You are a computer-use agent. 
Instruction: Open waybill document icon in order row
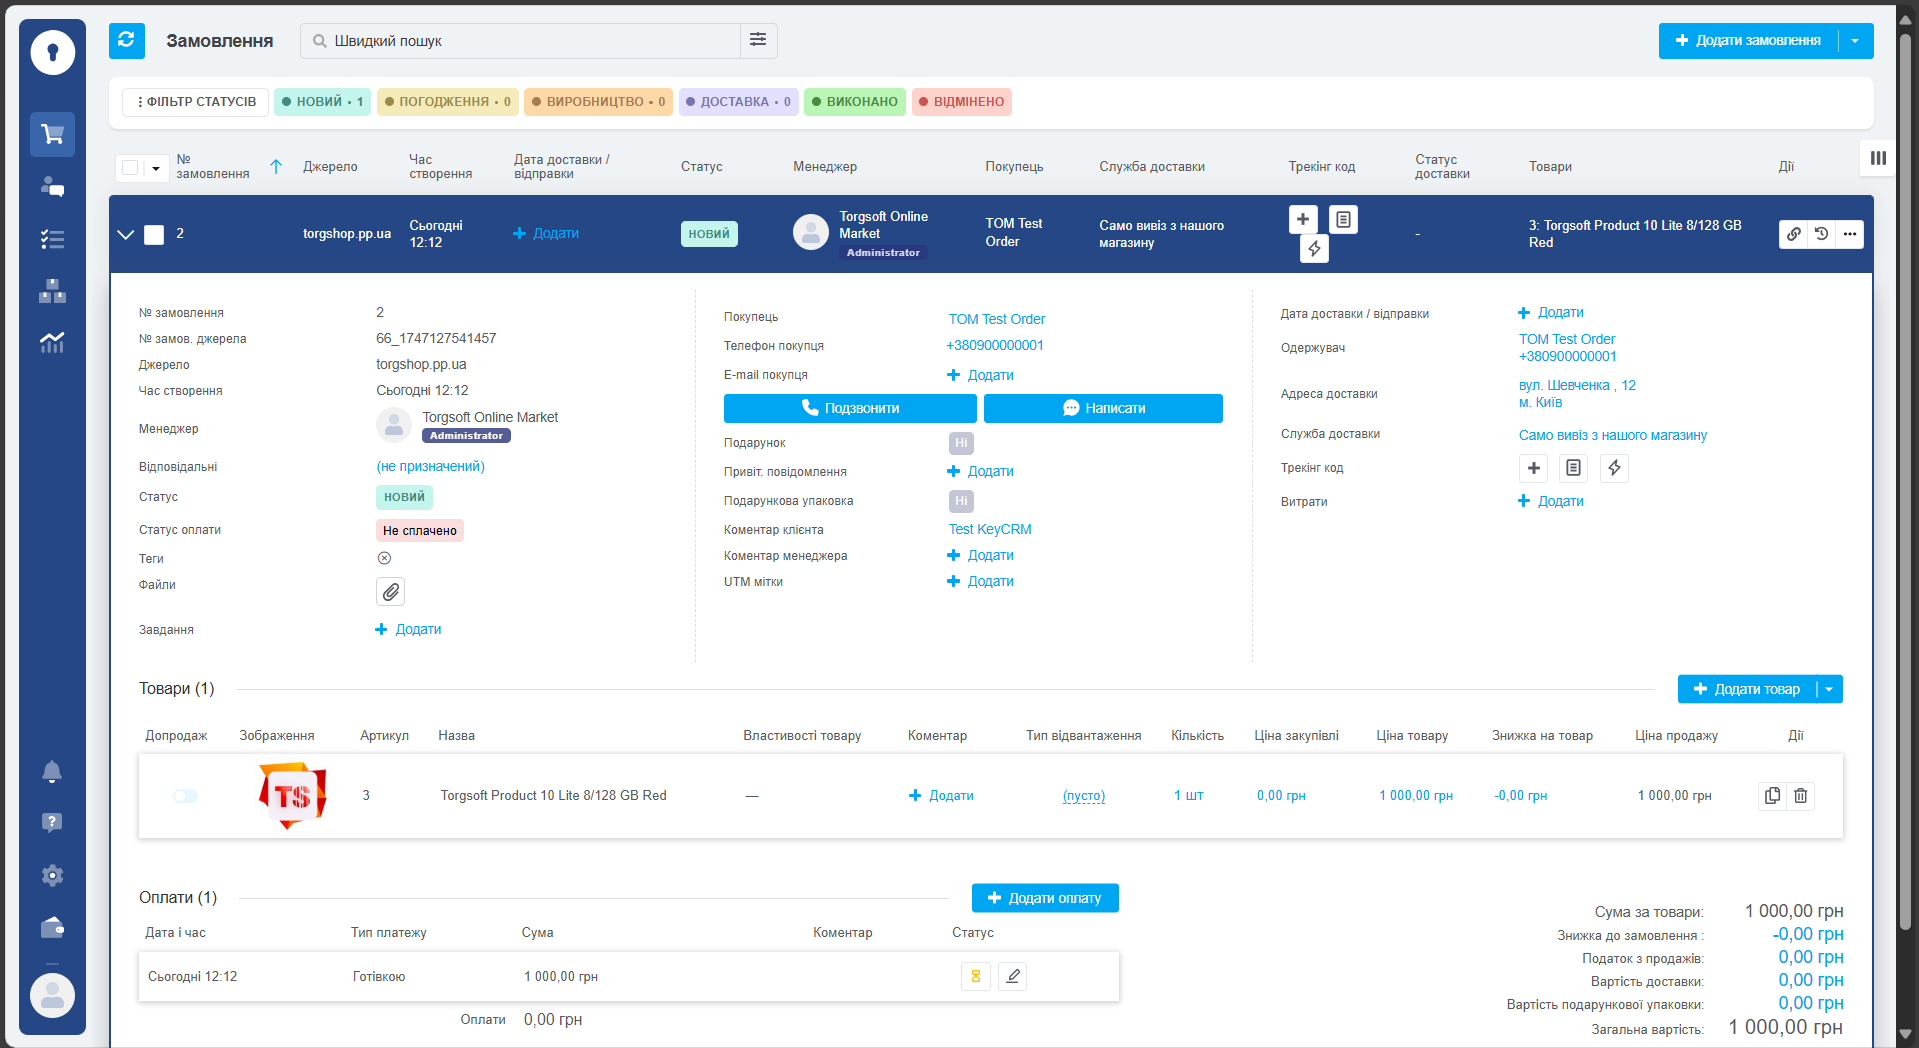[1344, 219]
